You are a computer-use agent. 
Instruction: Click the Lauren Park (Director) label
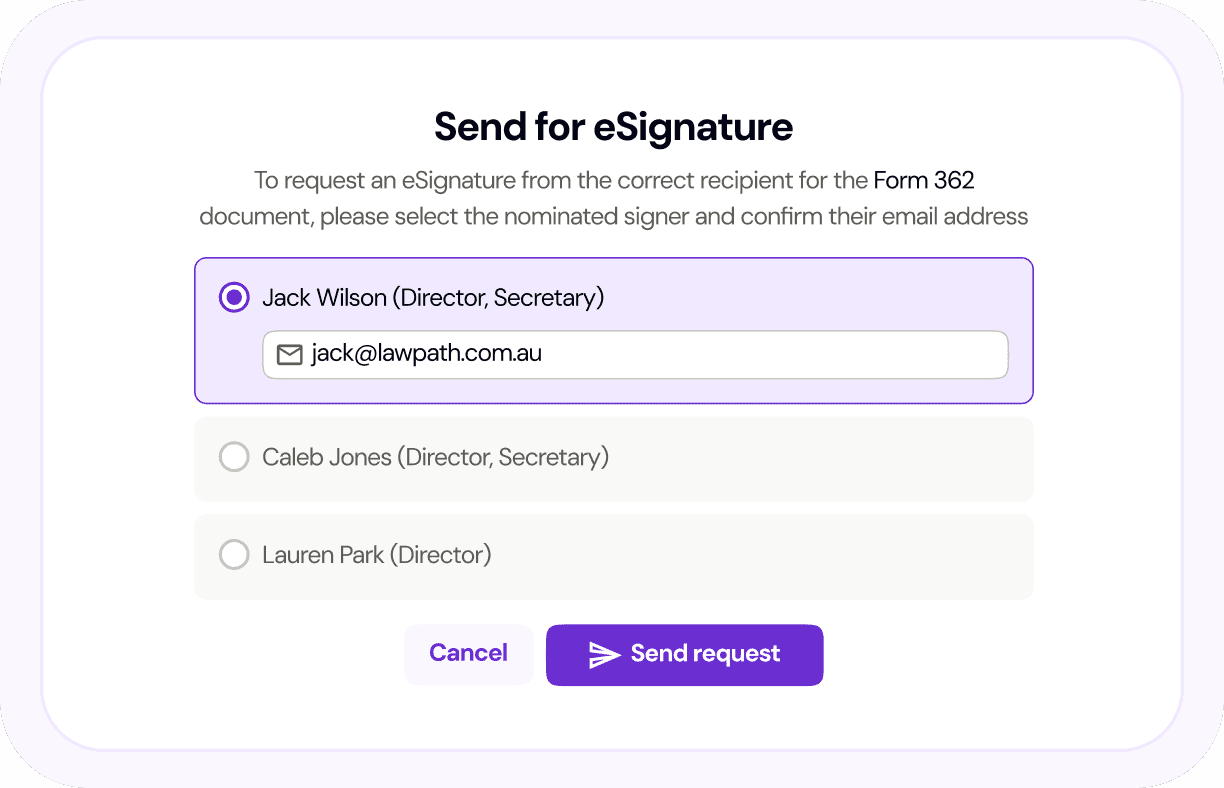[376, 555]
